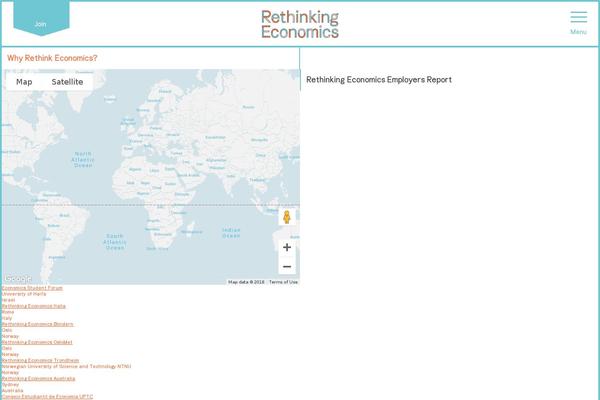Click 'Map data ©2018' text on the map
600x400 pixels.
[246, 282]
